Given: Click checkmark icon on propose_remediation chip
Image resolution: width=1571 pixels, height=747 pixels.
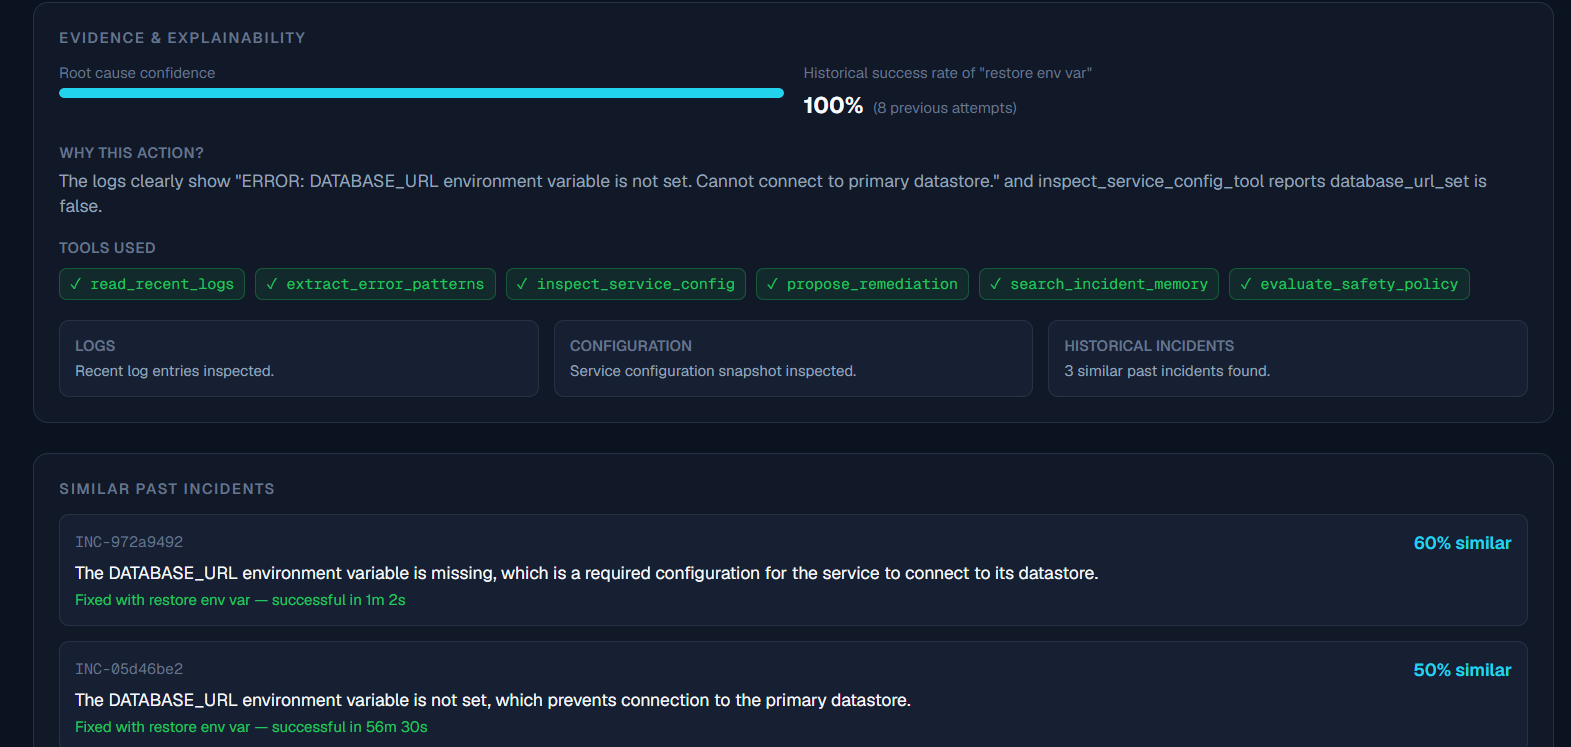Looking at the screenshot, I should pos(772,284).
